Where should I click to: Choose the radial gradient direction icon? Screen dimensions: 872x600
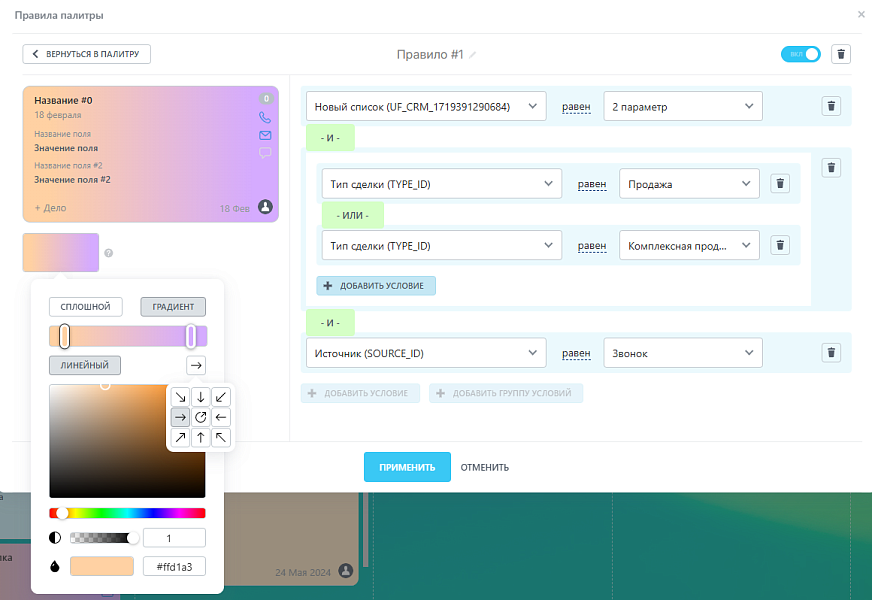click(x=201, y=417)
